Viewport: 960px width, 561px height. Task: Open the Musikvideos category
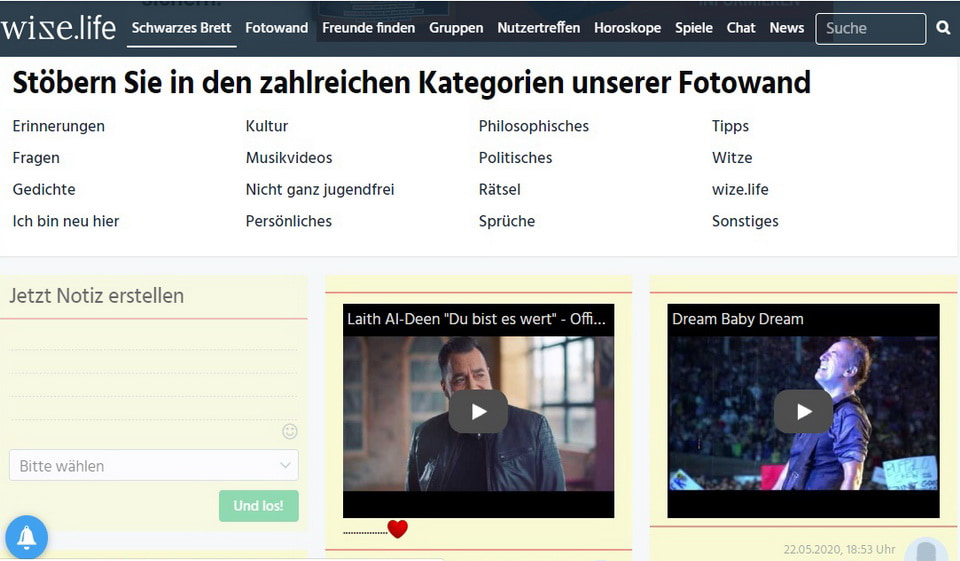point(289,158)
